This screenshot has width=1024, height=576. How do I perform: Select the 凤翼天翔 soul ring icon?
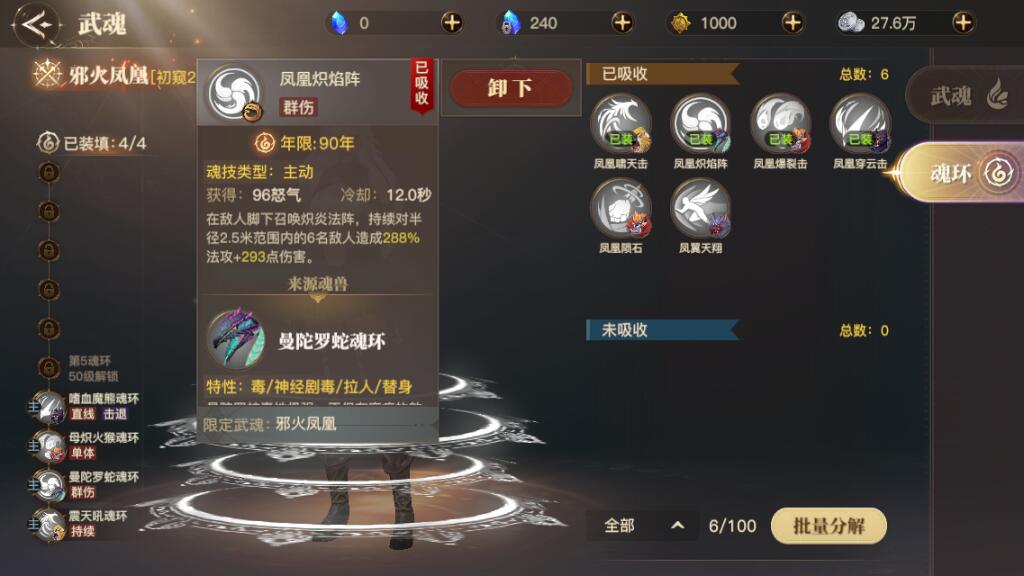[x=700, y=208]
